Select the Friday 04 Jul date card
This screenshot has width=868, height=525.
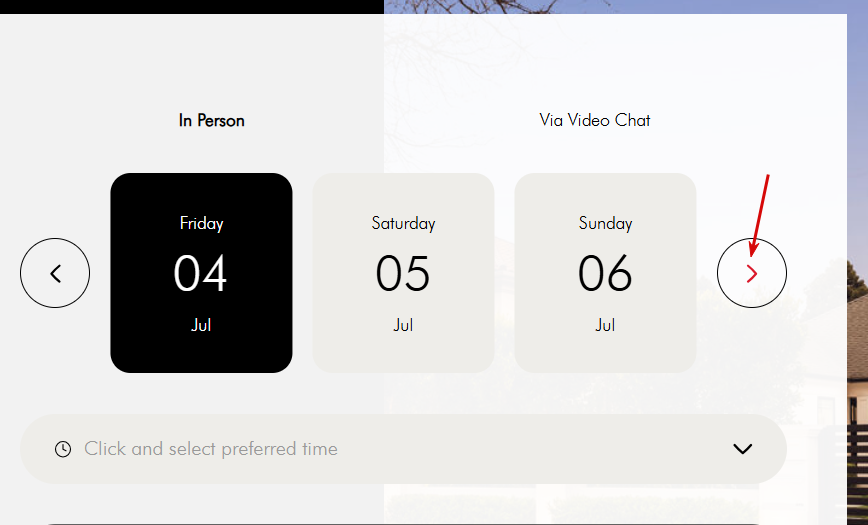pos(202,272)
